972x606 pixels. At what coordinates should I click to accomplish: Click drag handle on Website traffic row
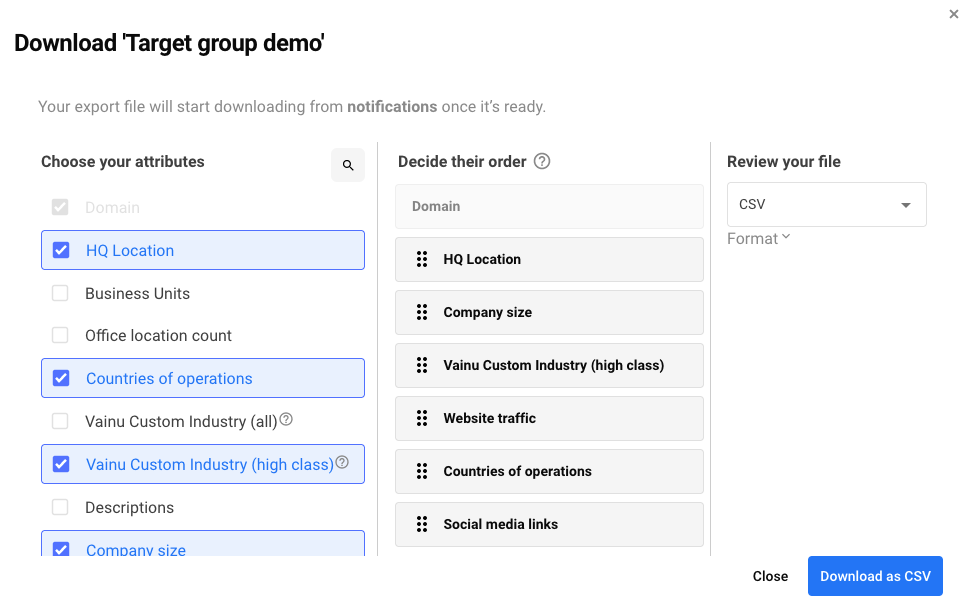(422, 418)
